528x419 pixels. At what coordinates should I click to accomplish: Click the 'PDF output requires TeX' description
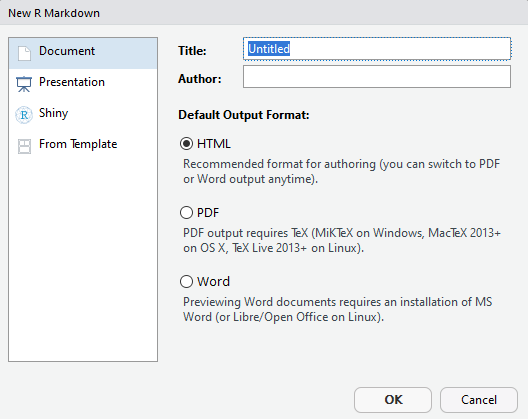(342, 240)
